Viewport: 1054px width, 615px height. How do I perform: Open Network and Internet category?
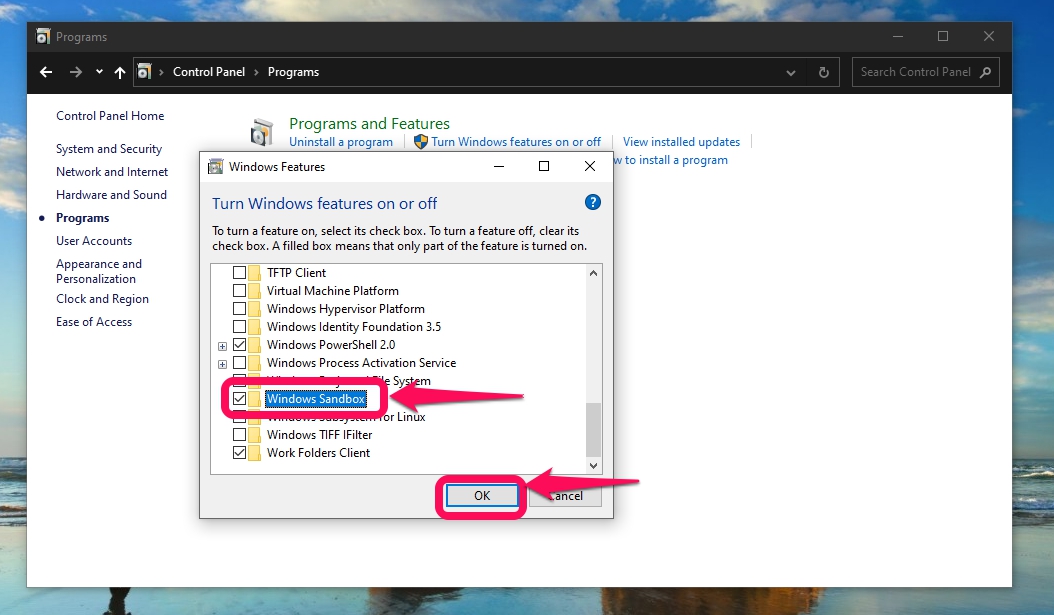point(112,171)
